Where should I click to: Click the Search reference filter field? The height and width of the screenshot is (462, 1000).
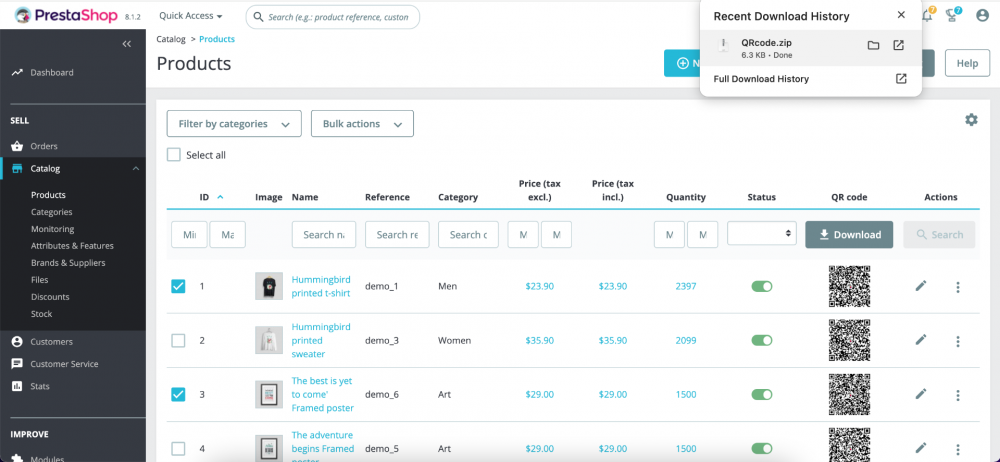coord(397,235)
